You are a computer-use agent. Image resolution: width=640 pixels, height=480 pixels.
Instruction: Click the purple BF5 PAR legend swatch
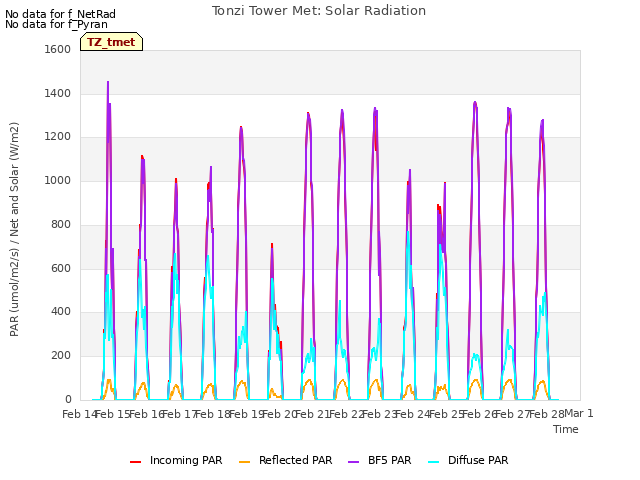(353, 461)
